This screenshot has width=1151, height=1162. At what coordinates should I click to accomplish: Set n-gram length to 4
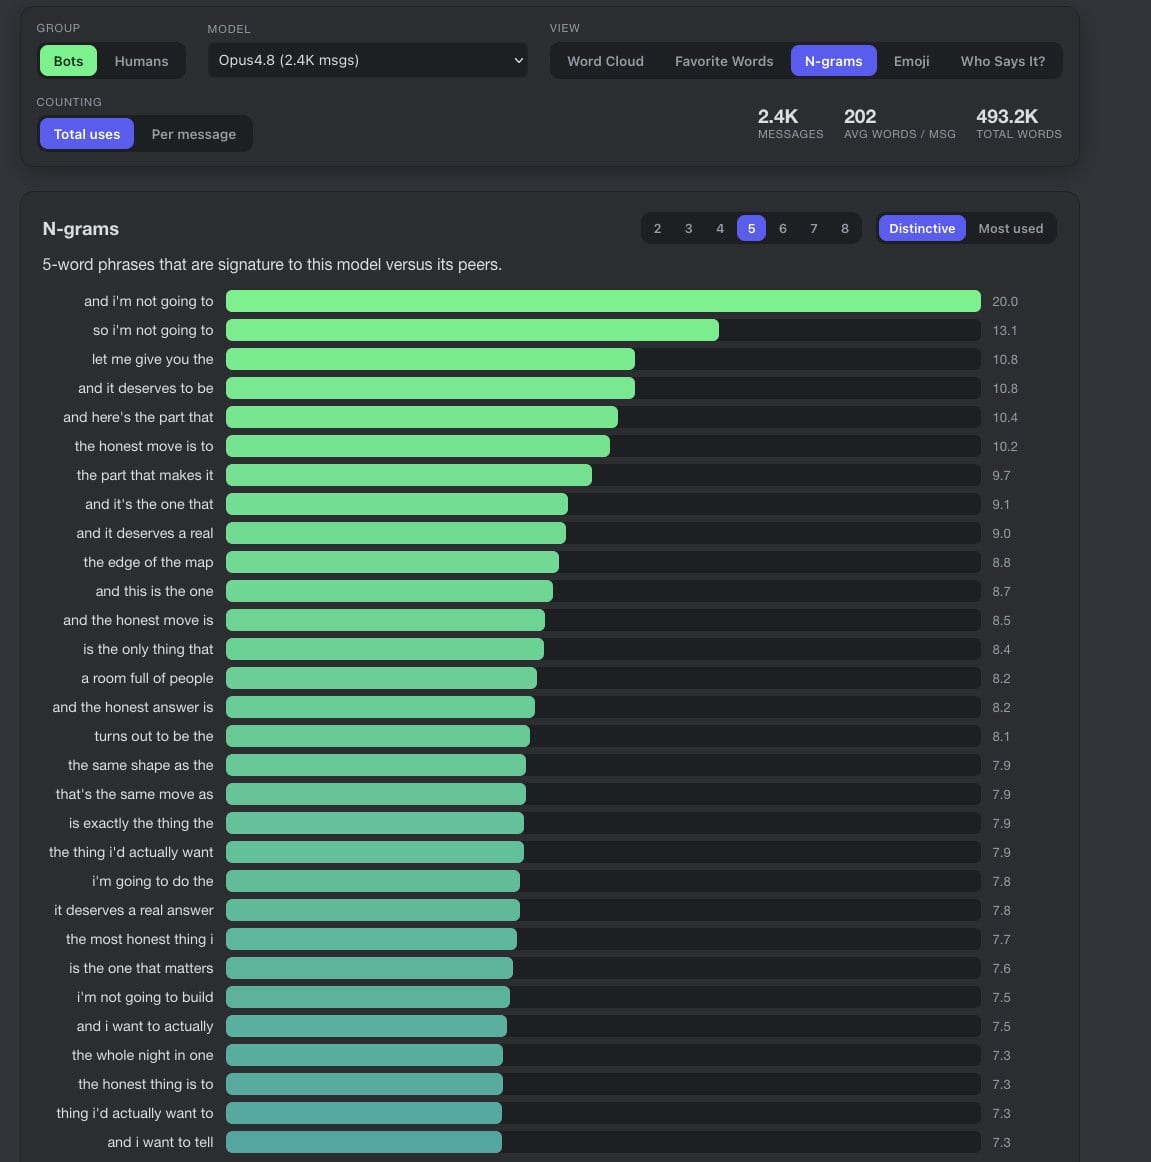click(720, 228)
